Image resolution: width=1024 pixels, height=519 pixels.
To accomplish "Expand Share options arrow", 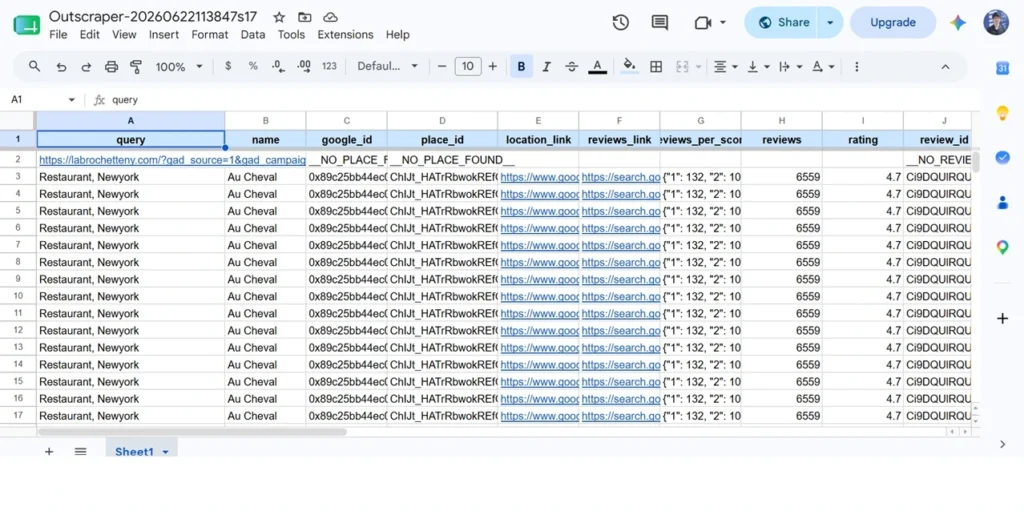I will click(830, 22).
